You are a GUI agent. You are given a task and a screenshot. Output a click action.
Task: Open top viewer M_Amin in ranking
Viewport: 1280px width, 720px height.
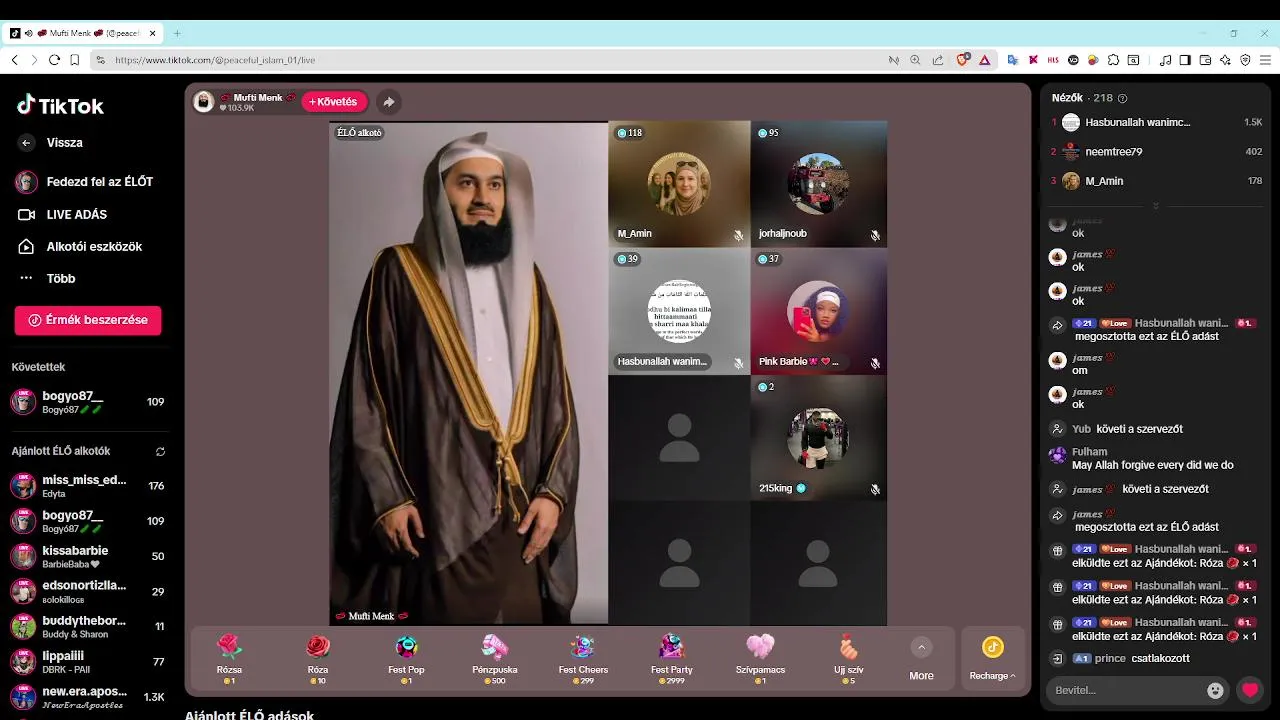[1156, 181]
